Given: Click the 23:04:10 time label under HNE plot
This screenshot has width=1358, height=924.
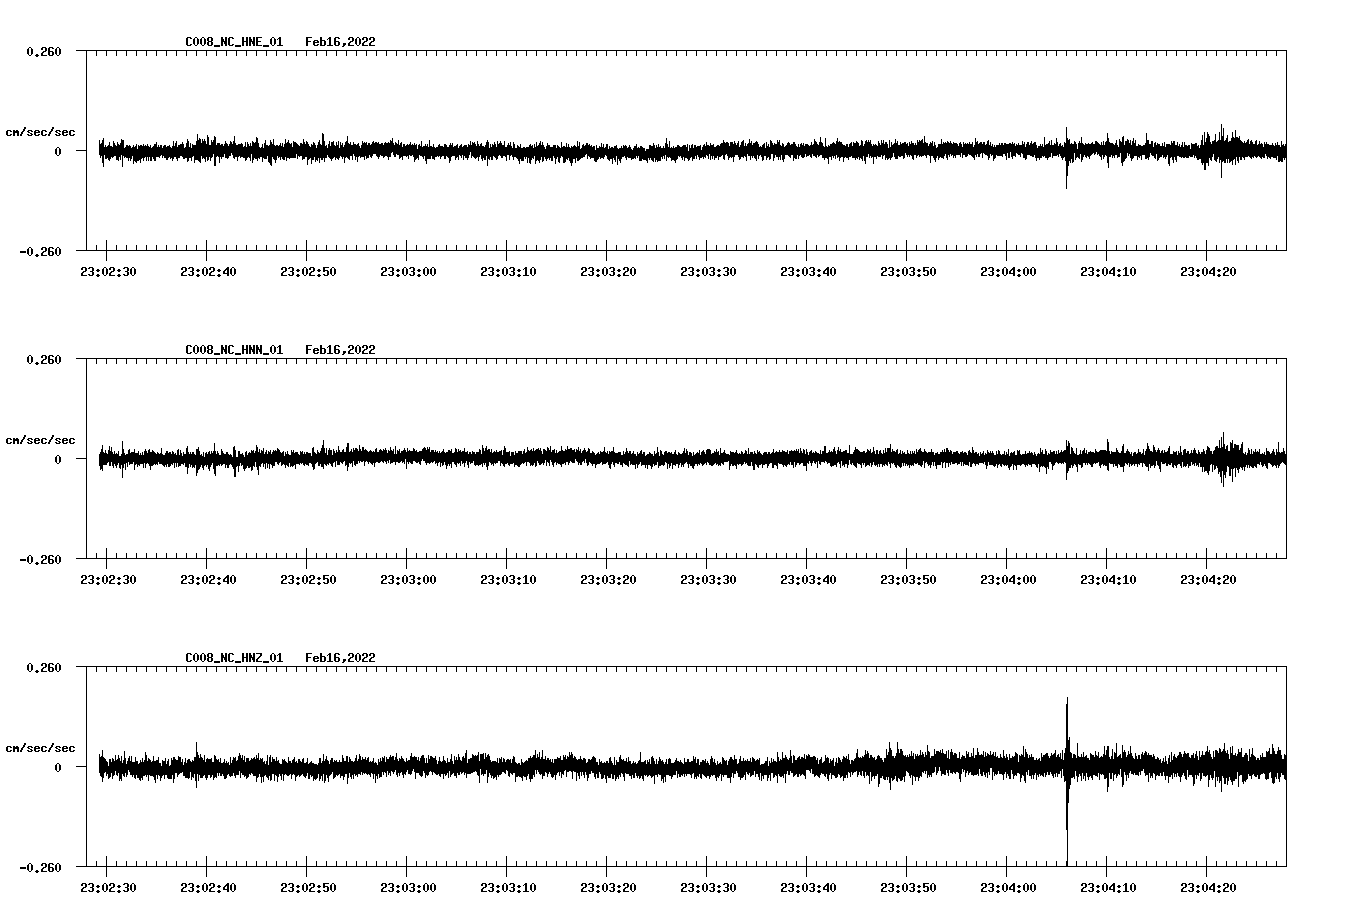Looking at the screenshot, I should (1108, 272).
